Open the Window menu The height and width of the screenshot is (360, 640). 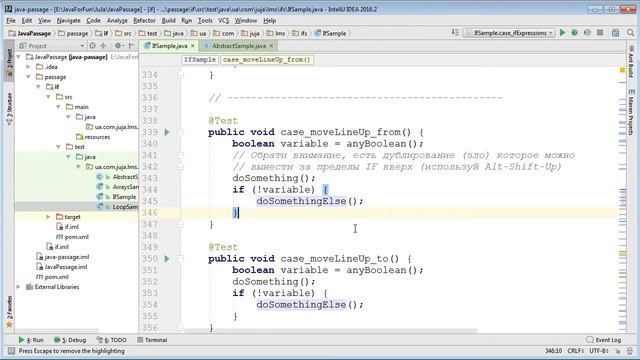[246, 20]
